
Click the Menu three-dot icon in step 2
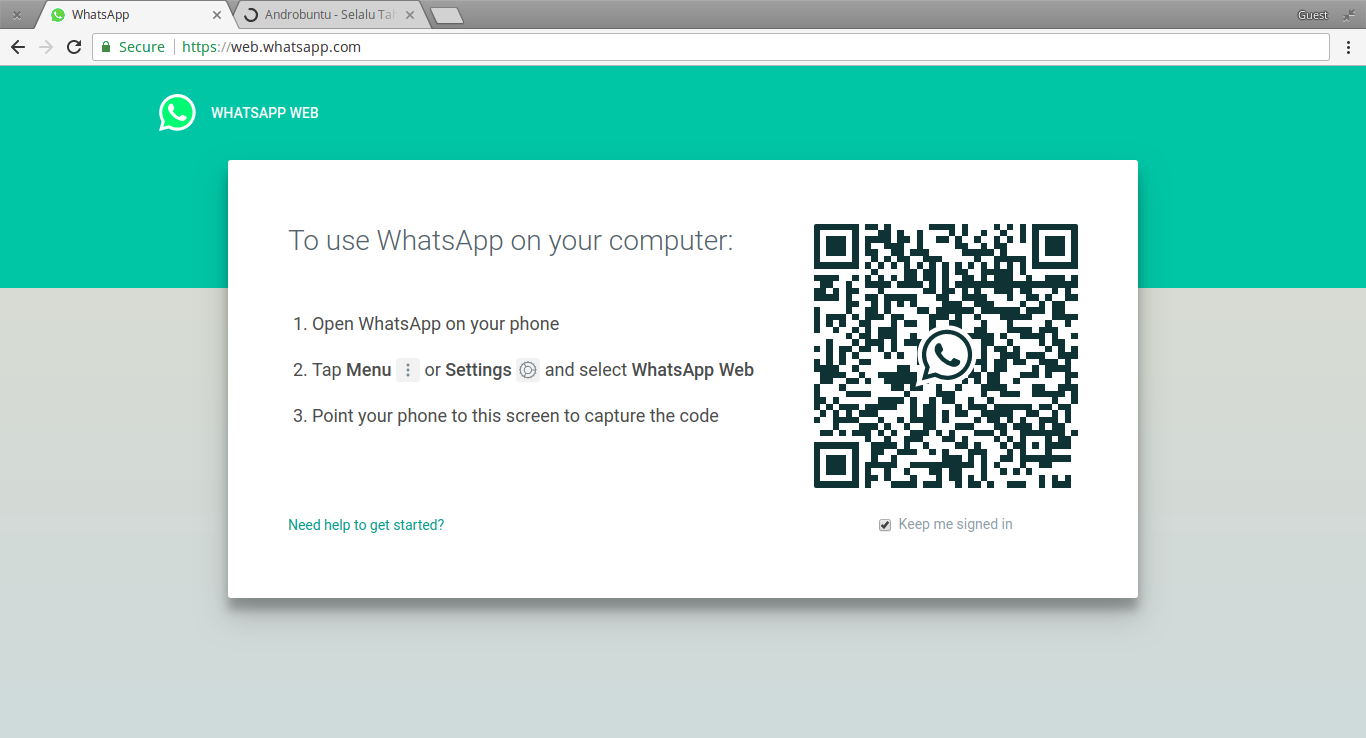(407, 370)
